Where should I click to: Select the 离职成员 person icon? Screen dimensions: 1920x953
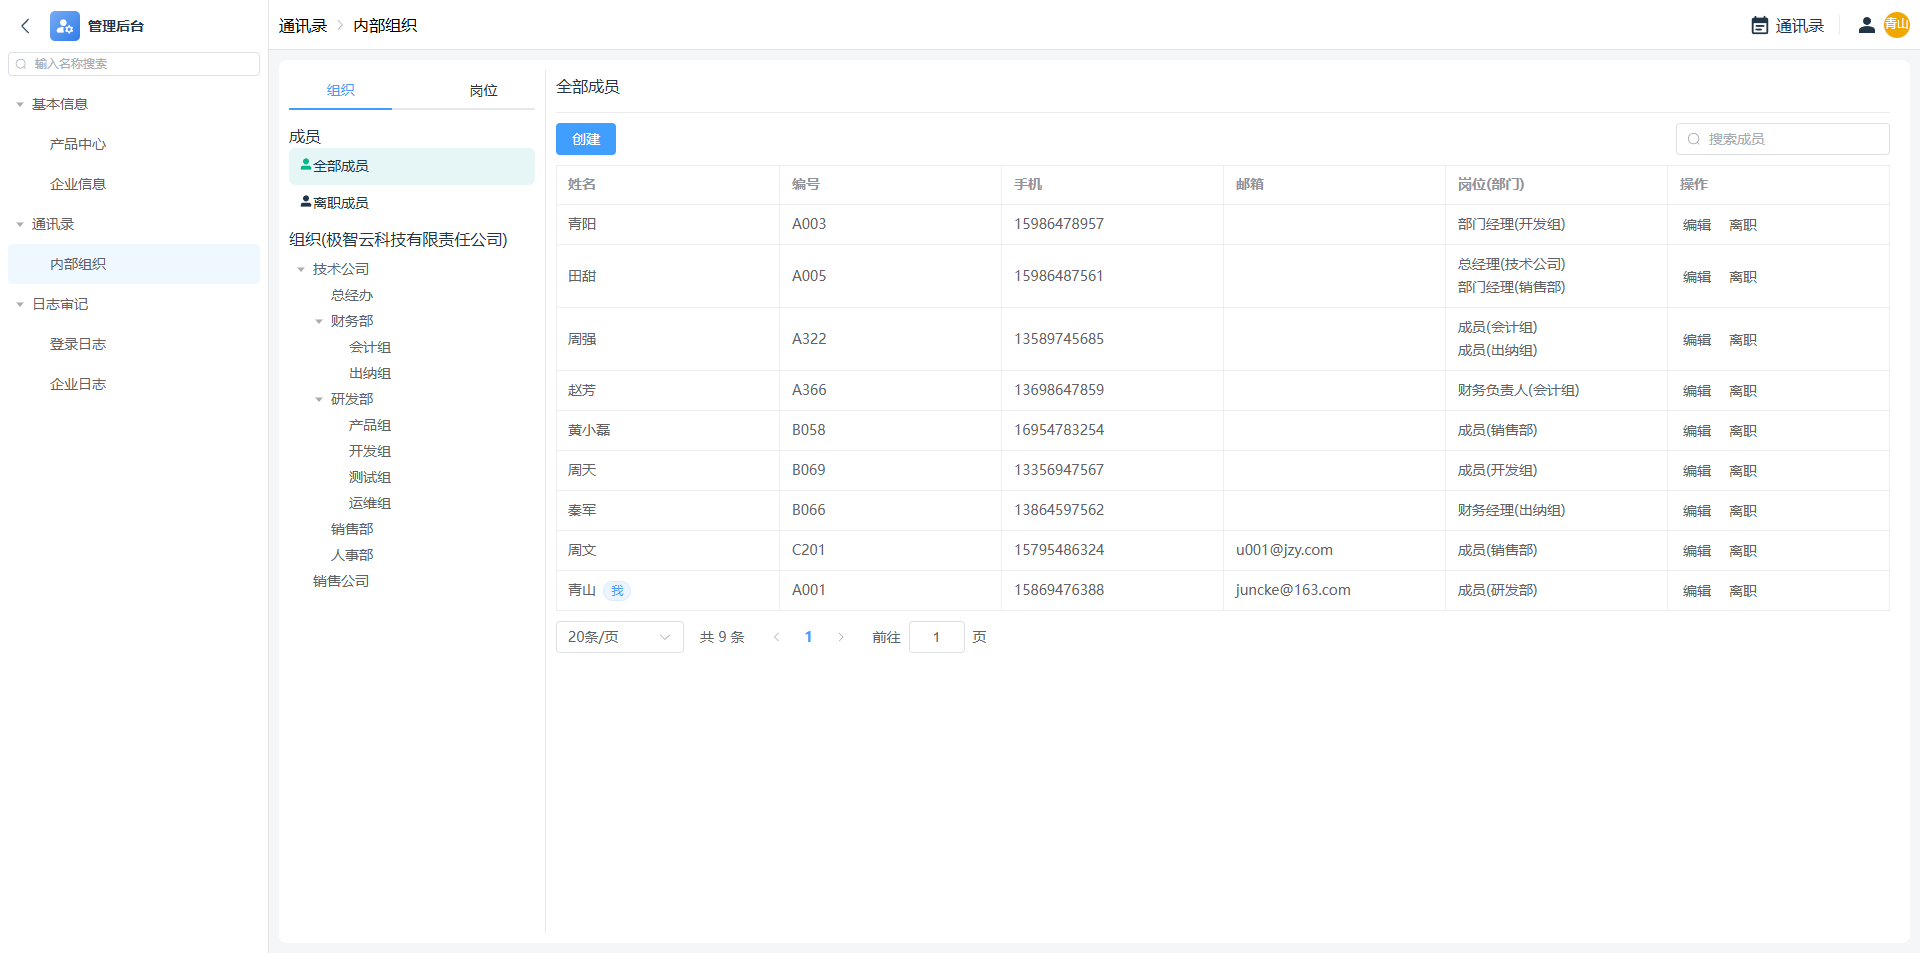click(x=305, y=202)
